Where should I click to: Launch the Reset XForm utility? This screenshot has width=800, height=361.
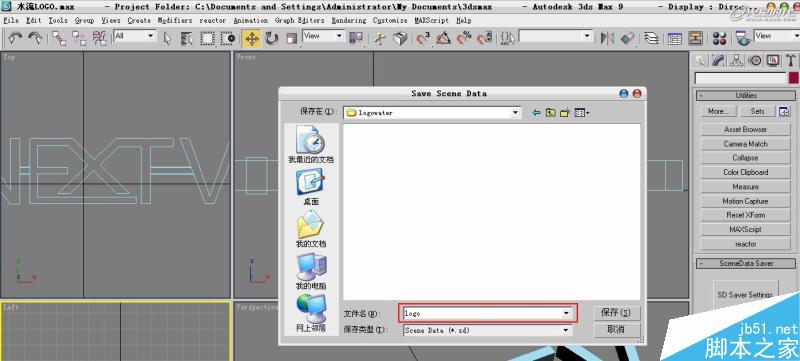coord(745,215)
